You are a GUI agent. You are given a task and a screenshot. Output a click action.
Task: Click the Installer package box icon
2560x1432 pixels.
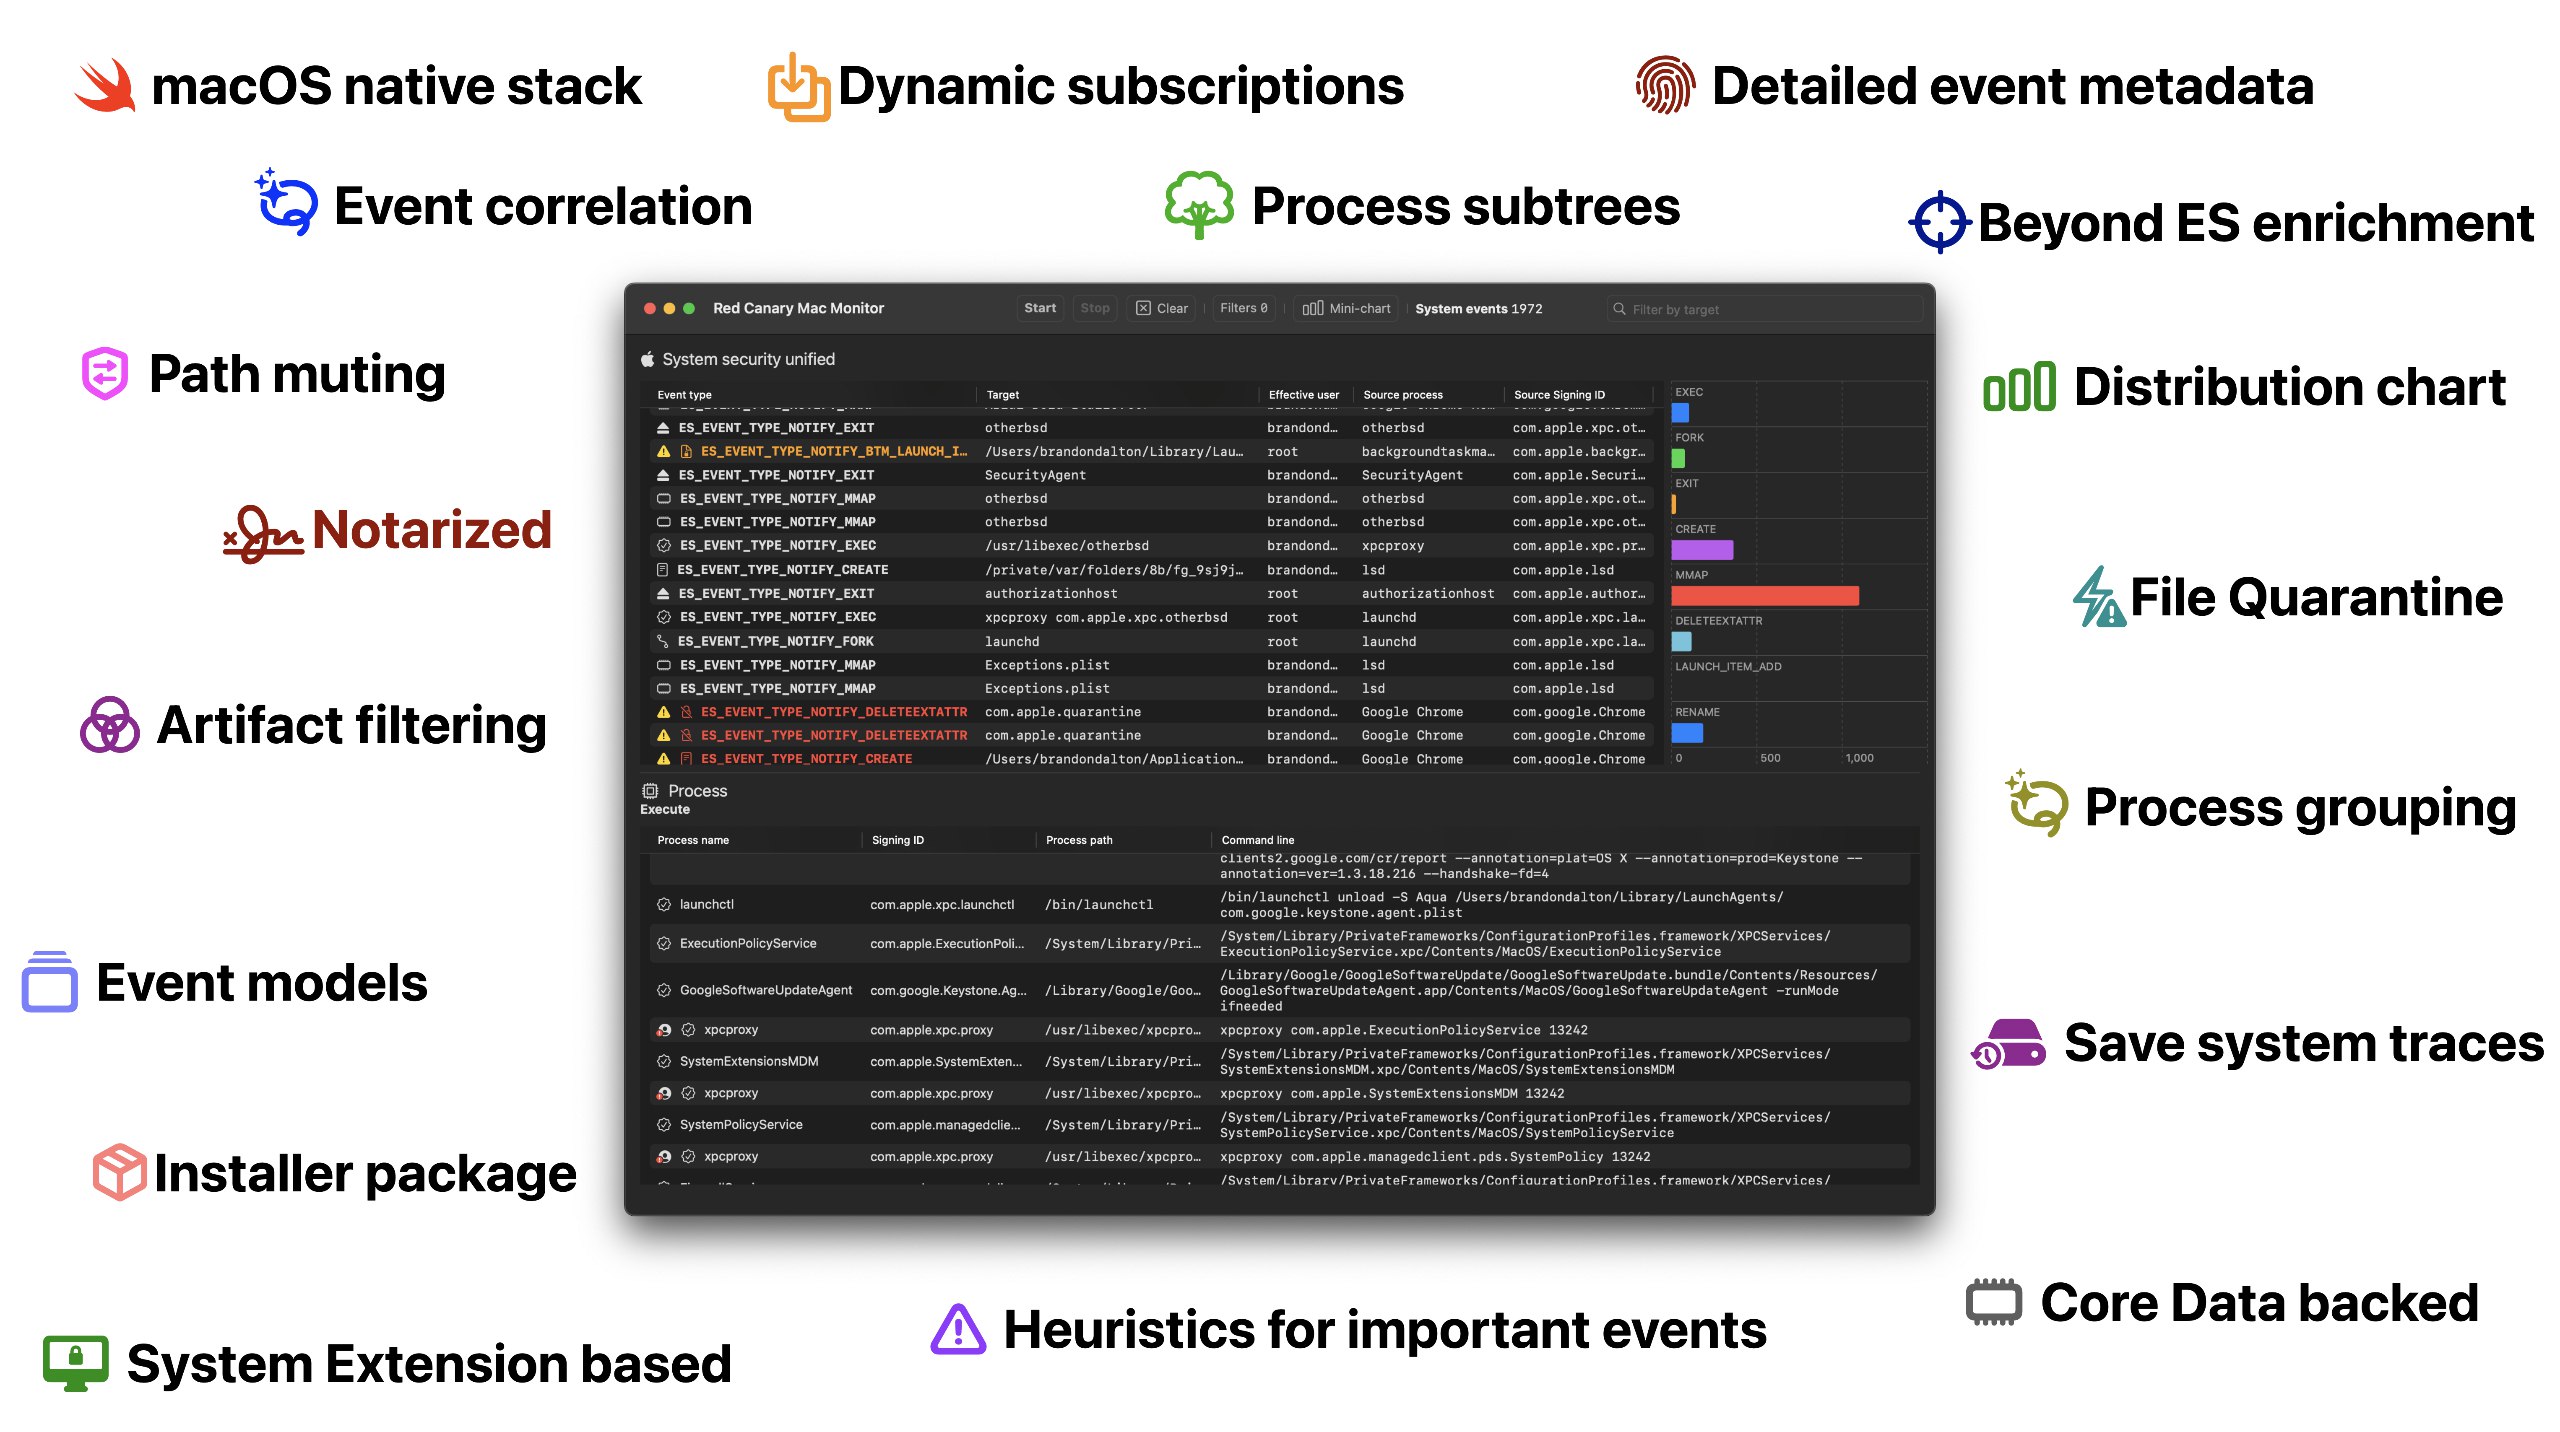click(x=119, y=1172)
